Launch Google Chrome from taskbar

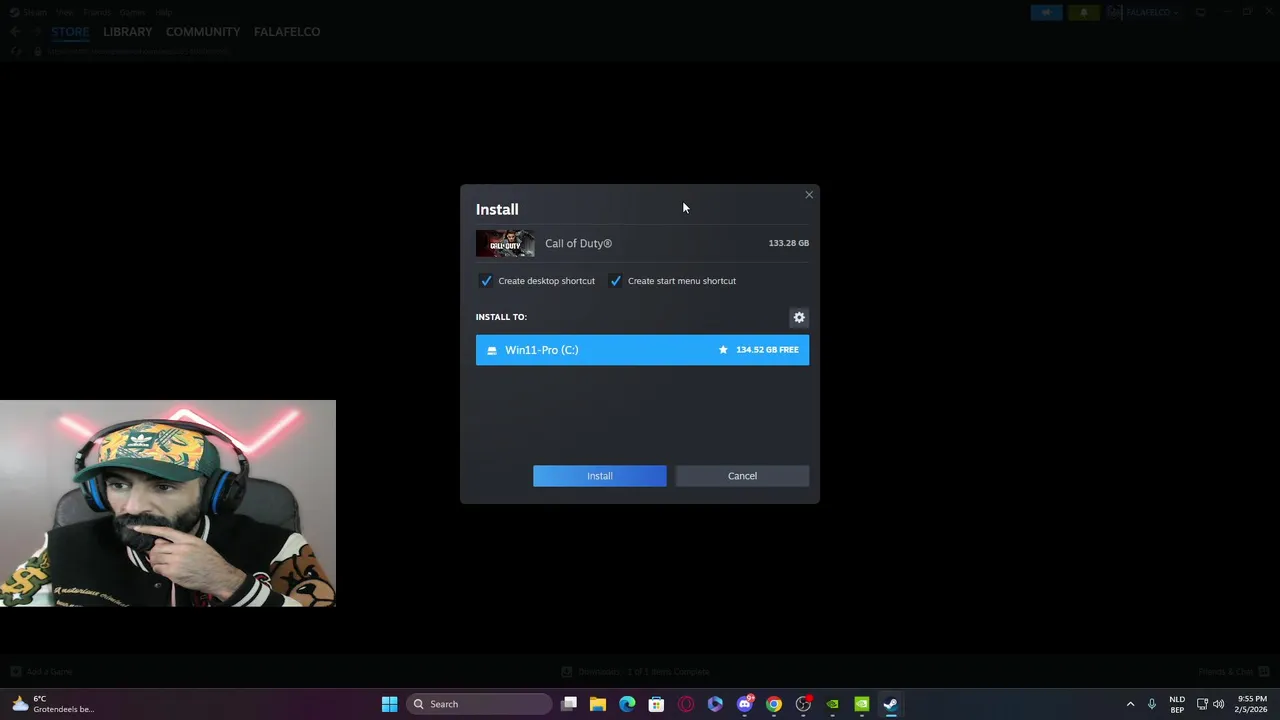point(774,704)
